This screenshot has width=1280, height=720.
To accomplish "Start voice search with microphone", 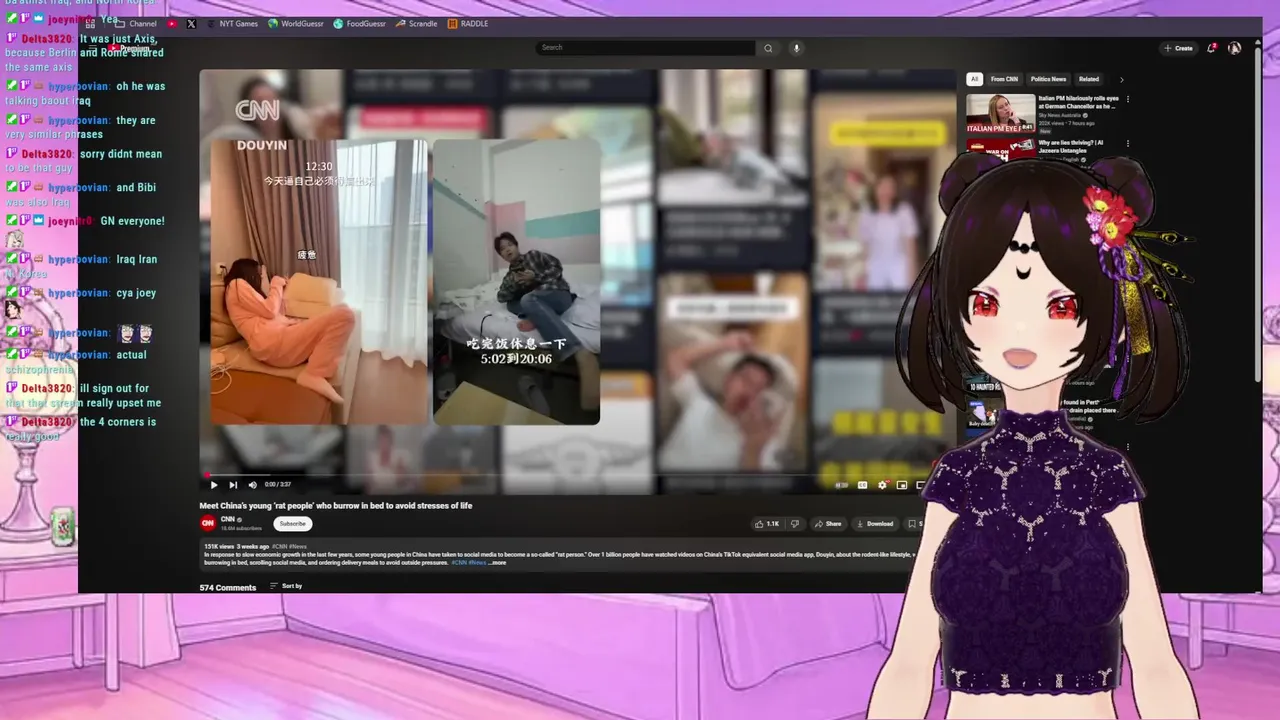I will tap(796, 48).
